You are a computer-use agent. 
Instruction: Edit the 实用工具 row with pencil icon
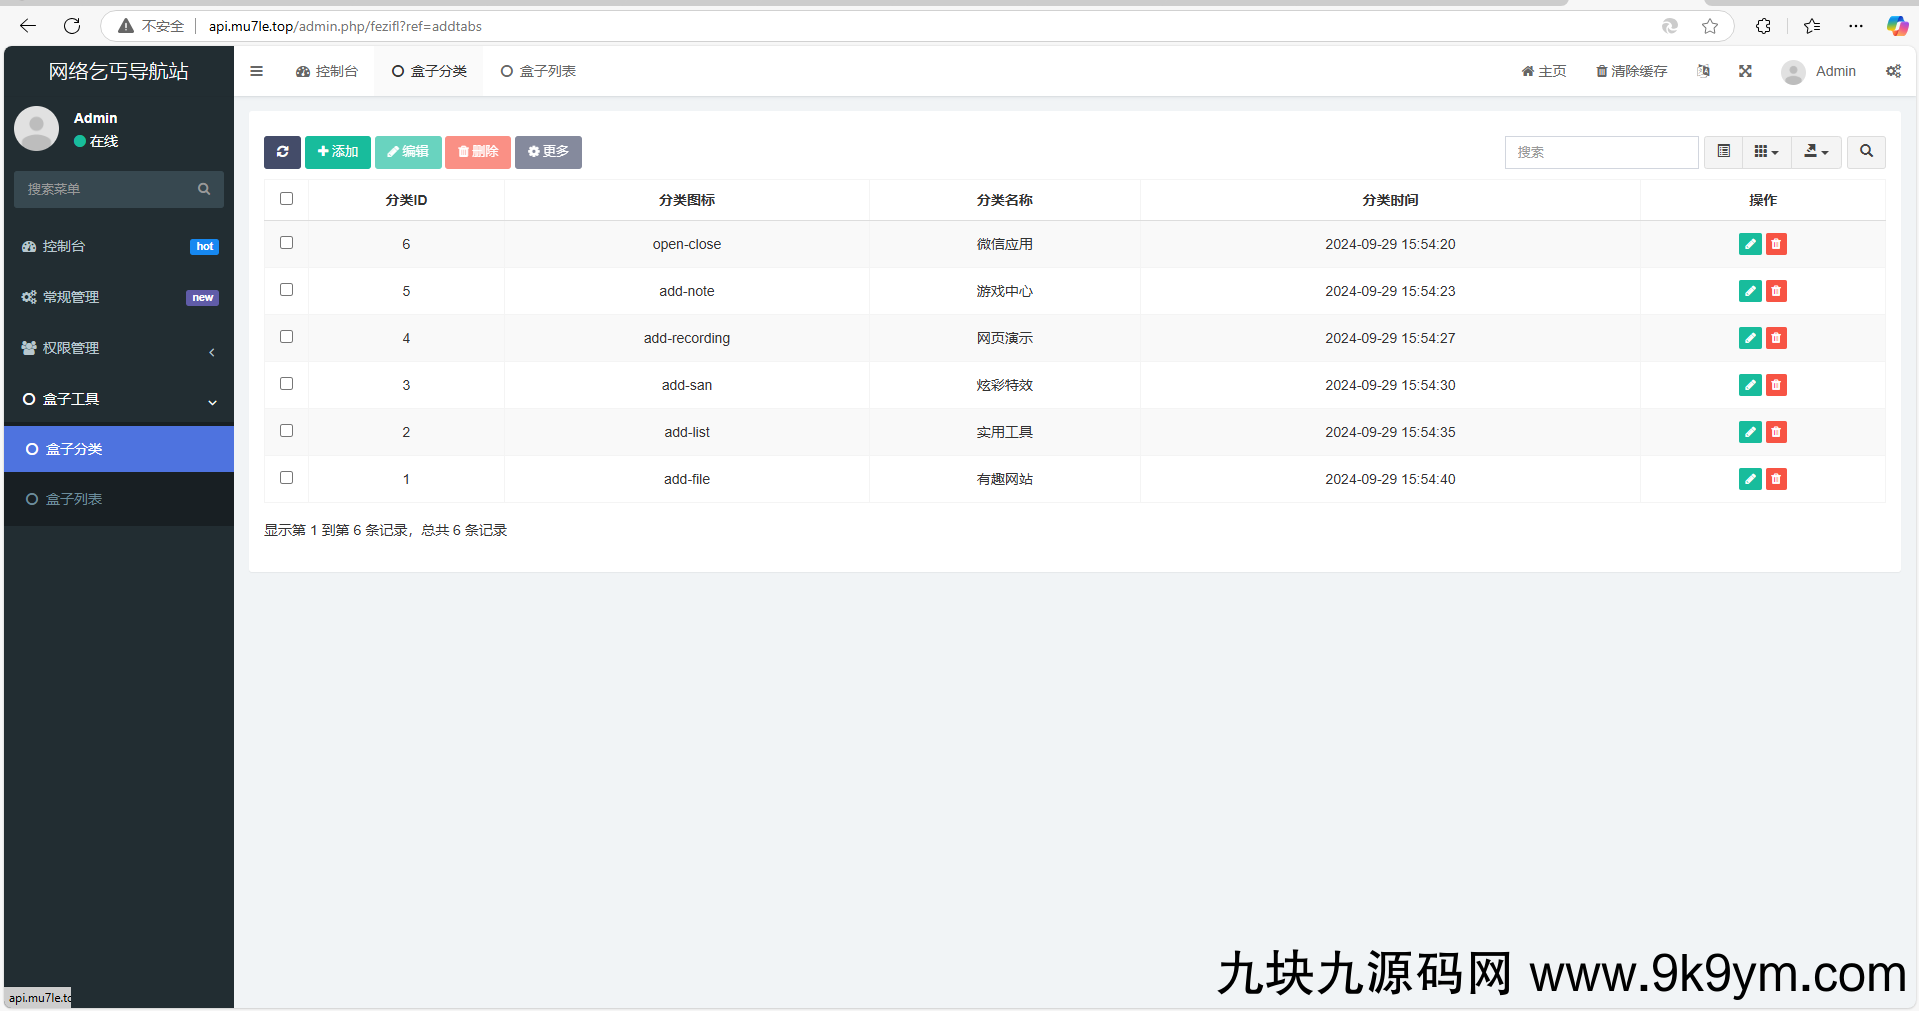tap(1750, 432)
